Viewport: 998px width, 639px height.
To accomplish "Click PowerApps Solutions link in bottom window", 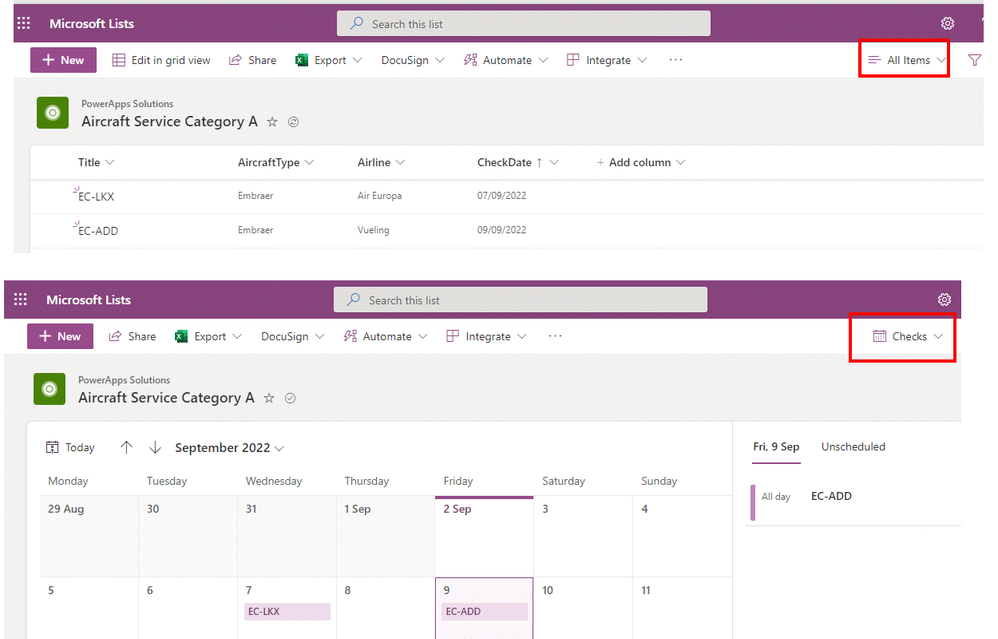I will point(124,380).
